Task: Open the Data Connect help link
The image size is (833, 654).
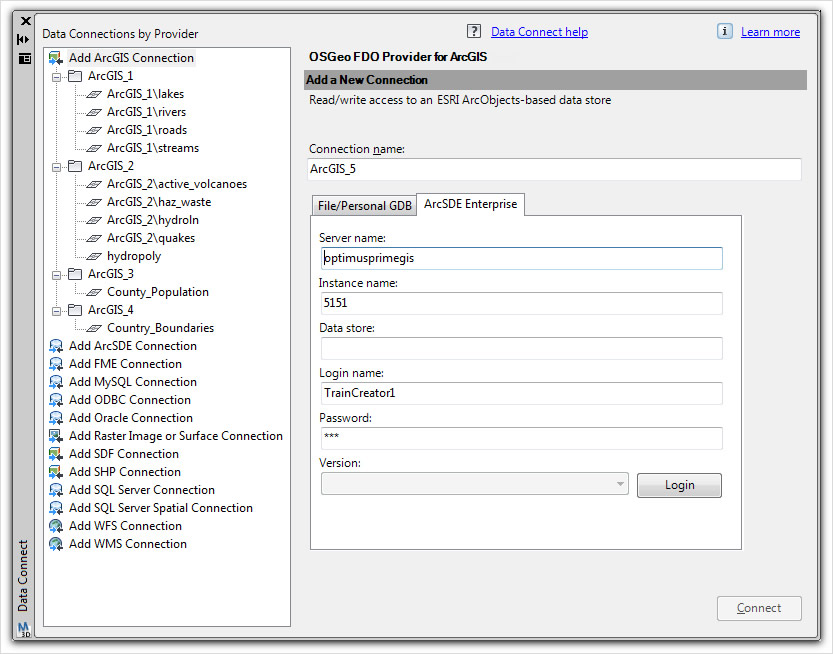Action: (539, 32)
